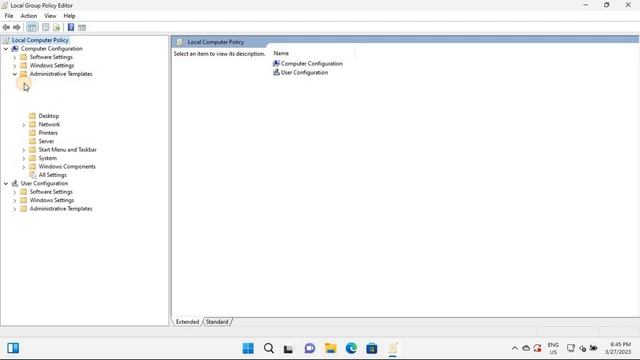Expand the Windows Components folder chevron
The width and height of the screenshot is (640, 360).
click(24, 167)
